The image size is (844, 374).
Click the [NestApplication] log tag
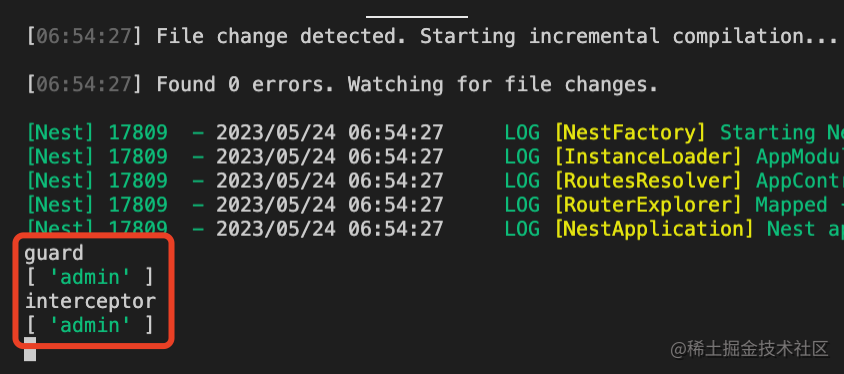tap(655, 229)
